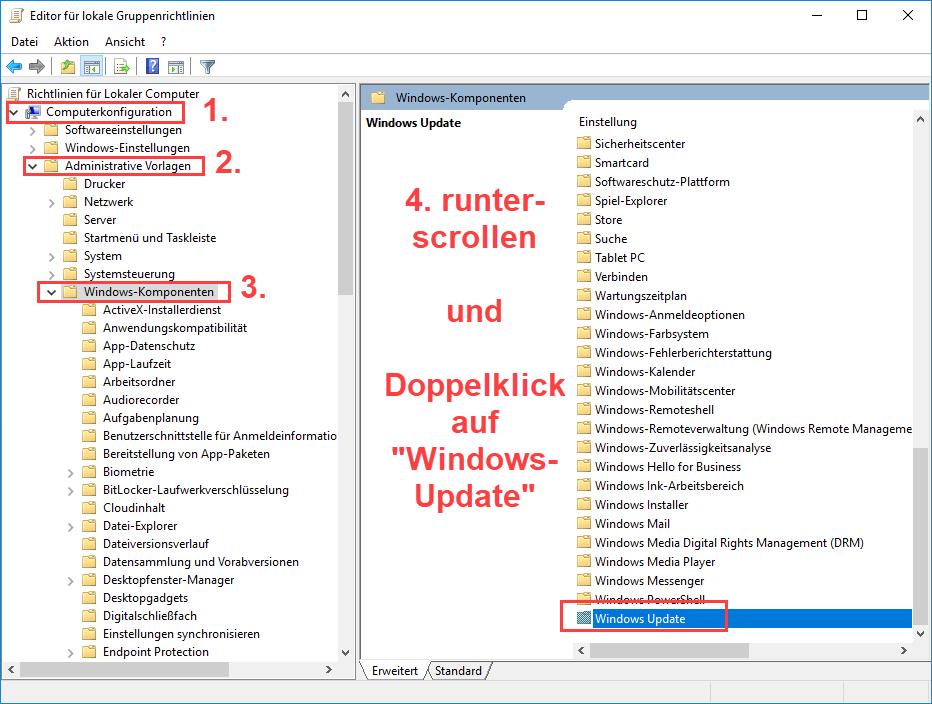This screenshot has width=932, height=704.
Task: Expand the BitLocker-Laufwerkverschlüsselung node
Action: click(x=71, y=491)
